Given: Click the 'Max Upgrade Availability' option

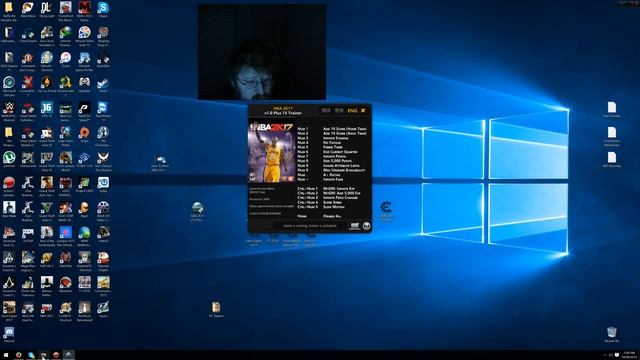Looking at the screenshot, I should (x=344, y=170).
